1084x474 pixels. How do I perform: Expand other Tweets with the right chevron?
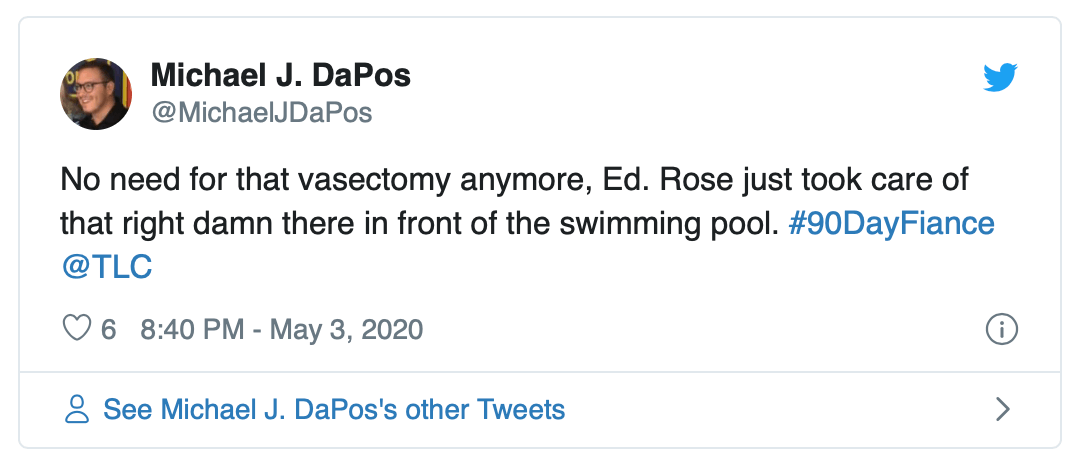pyautogui.click(x=1003, y=409)
